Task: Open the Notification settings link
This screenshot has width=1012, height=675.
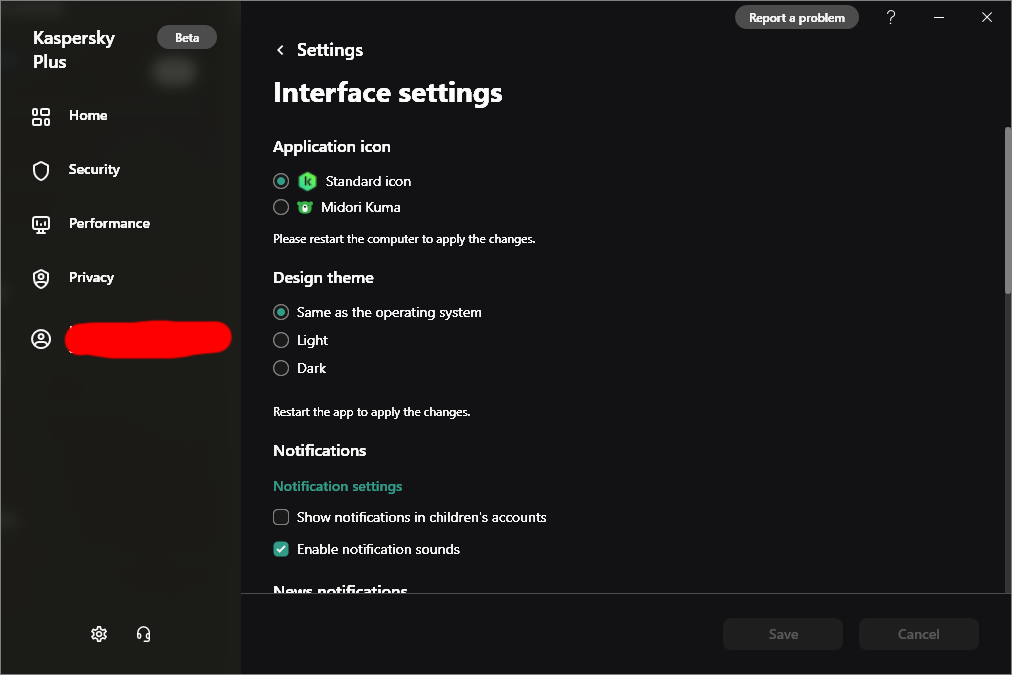Action: (338, 486)
